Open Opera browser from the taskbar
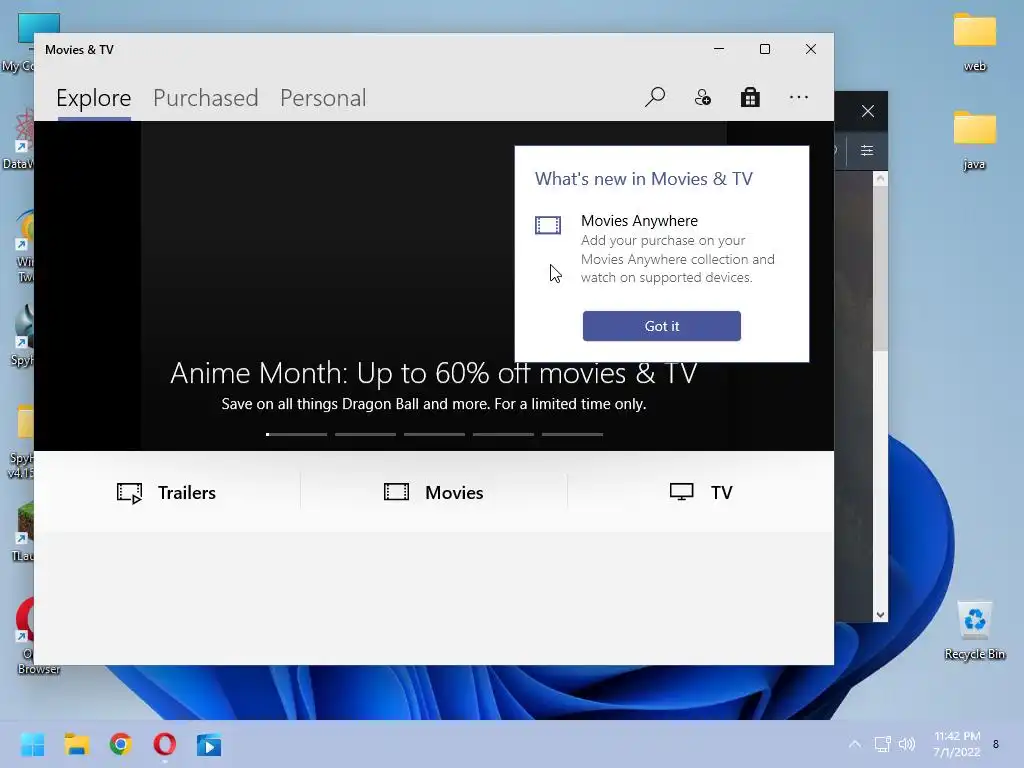1024x768 pixels. 165,744
